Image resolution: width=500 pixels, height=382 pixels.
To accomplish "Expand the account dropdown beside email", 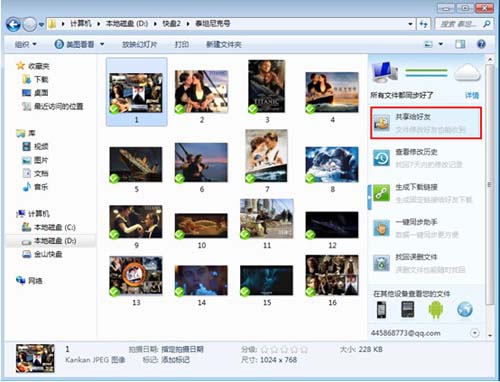I will point(475,333).
